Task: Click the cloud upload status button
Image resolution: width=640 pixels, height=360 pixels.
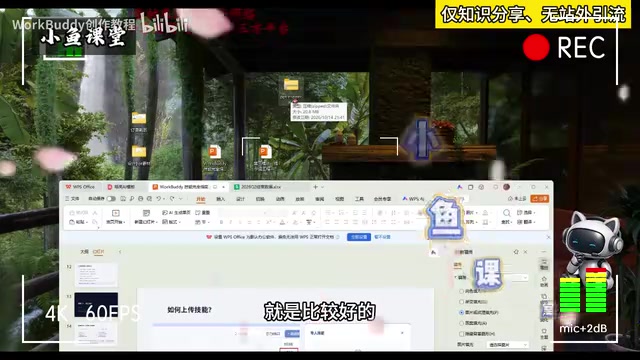Action: [x=517, y=199]
